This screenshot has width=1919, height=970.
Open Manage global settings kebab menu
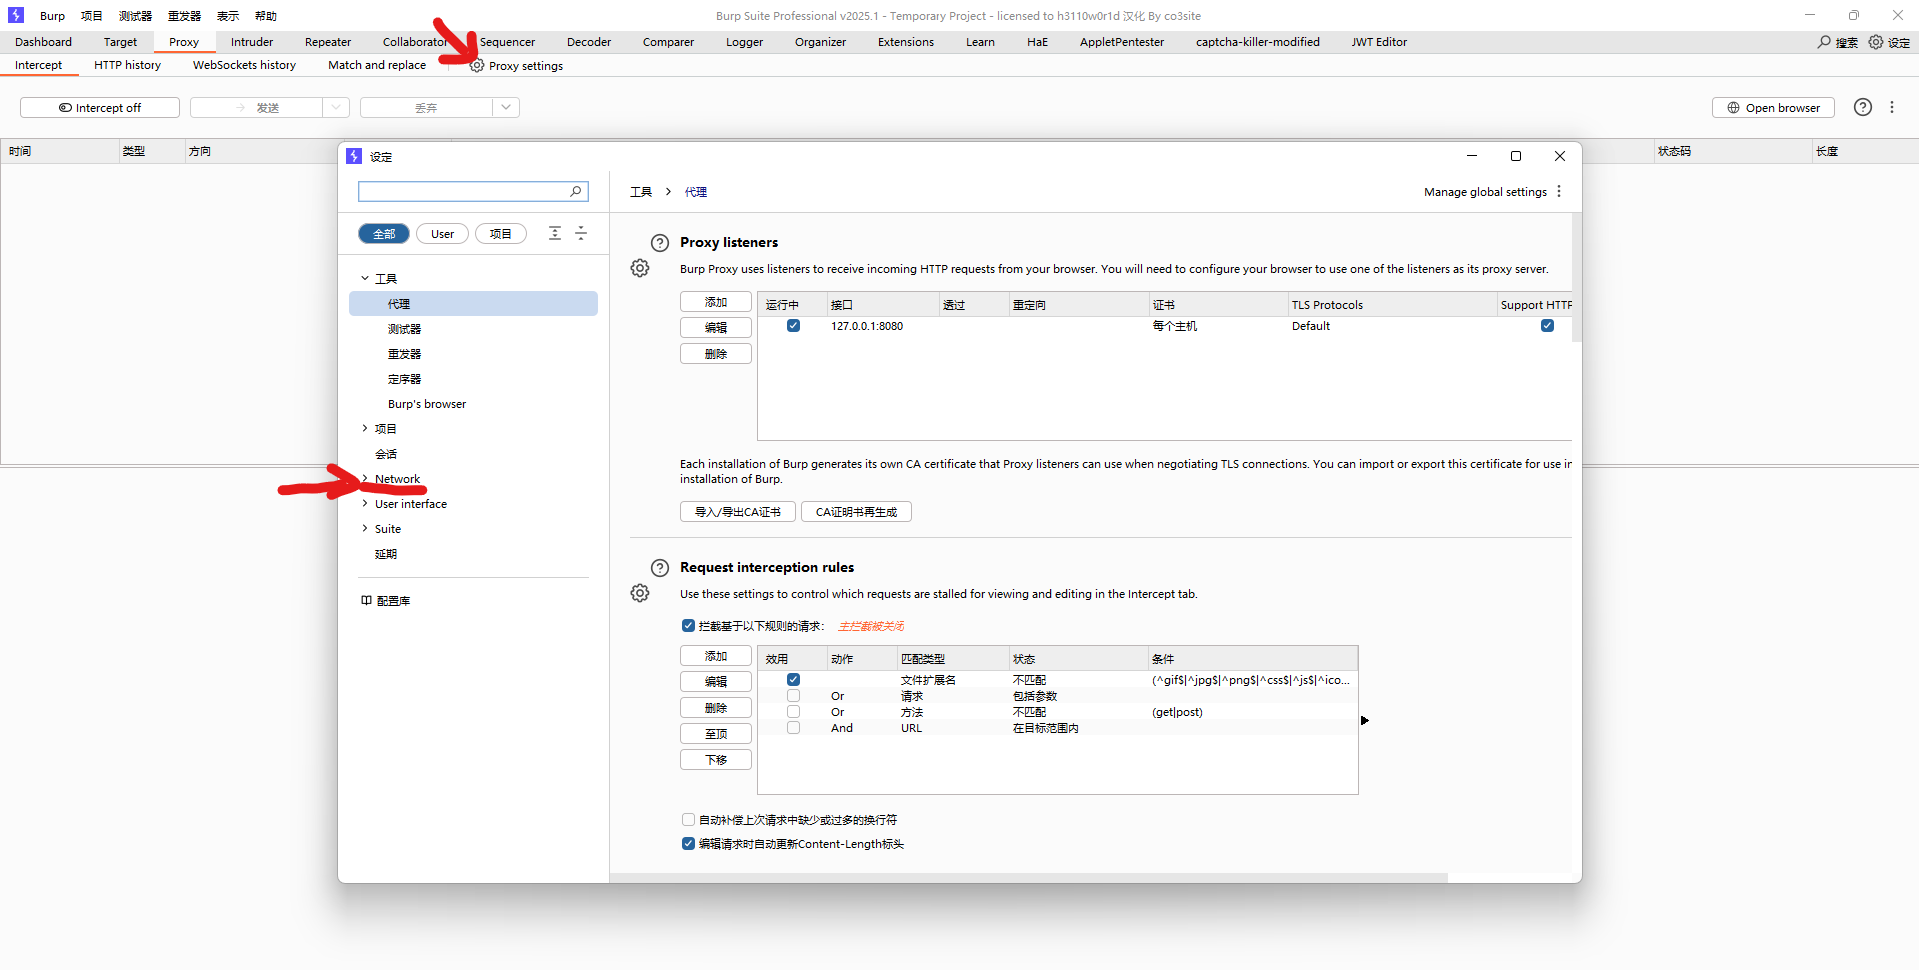(1559, 192)
